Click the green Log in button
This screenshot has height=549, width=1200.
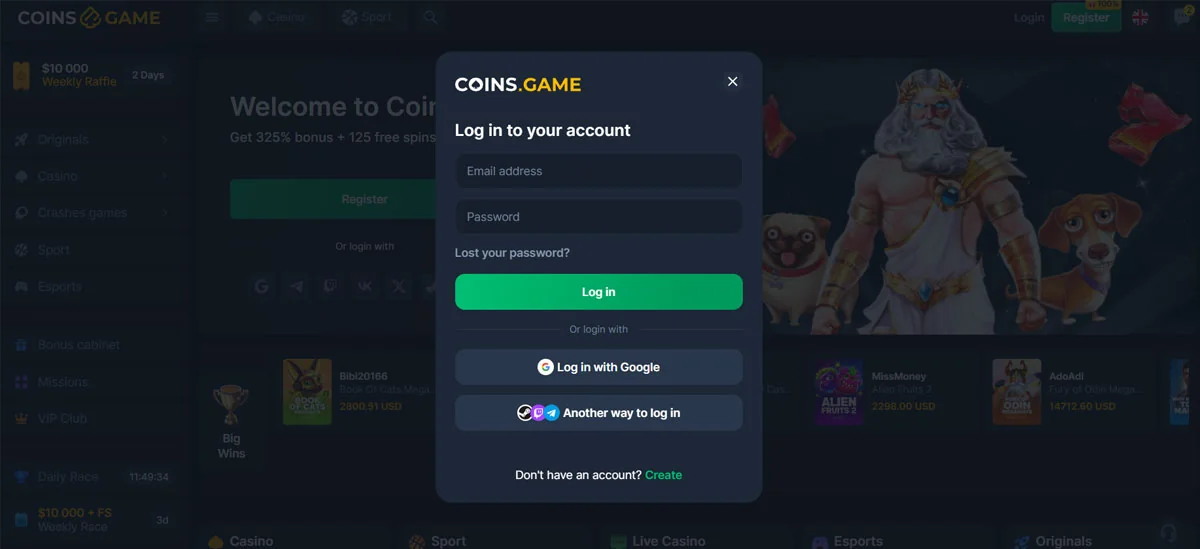599,292
